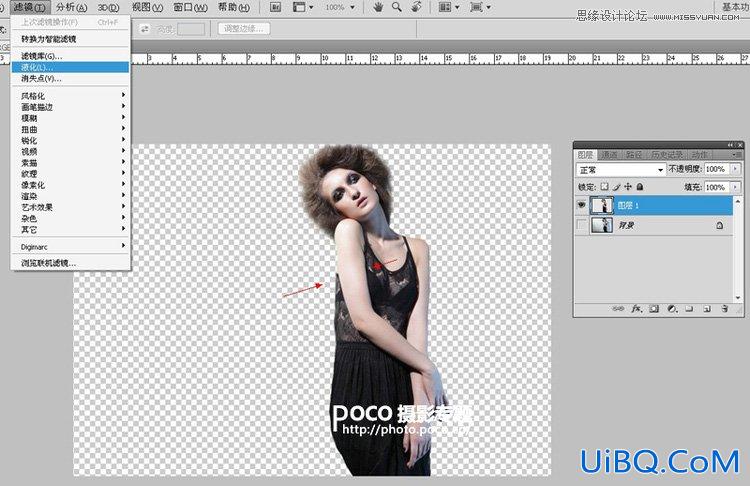
Task: Expand the 艺术效果 (Artistic) submenu
Action: 70,207
